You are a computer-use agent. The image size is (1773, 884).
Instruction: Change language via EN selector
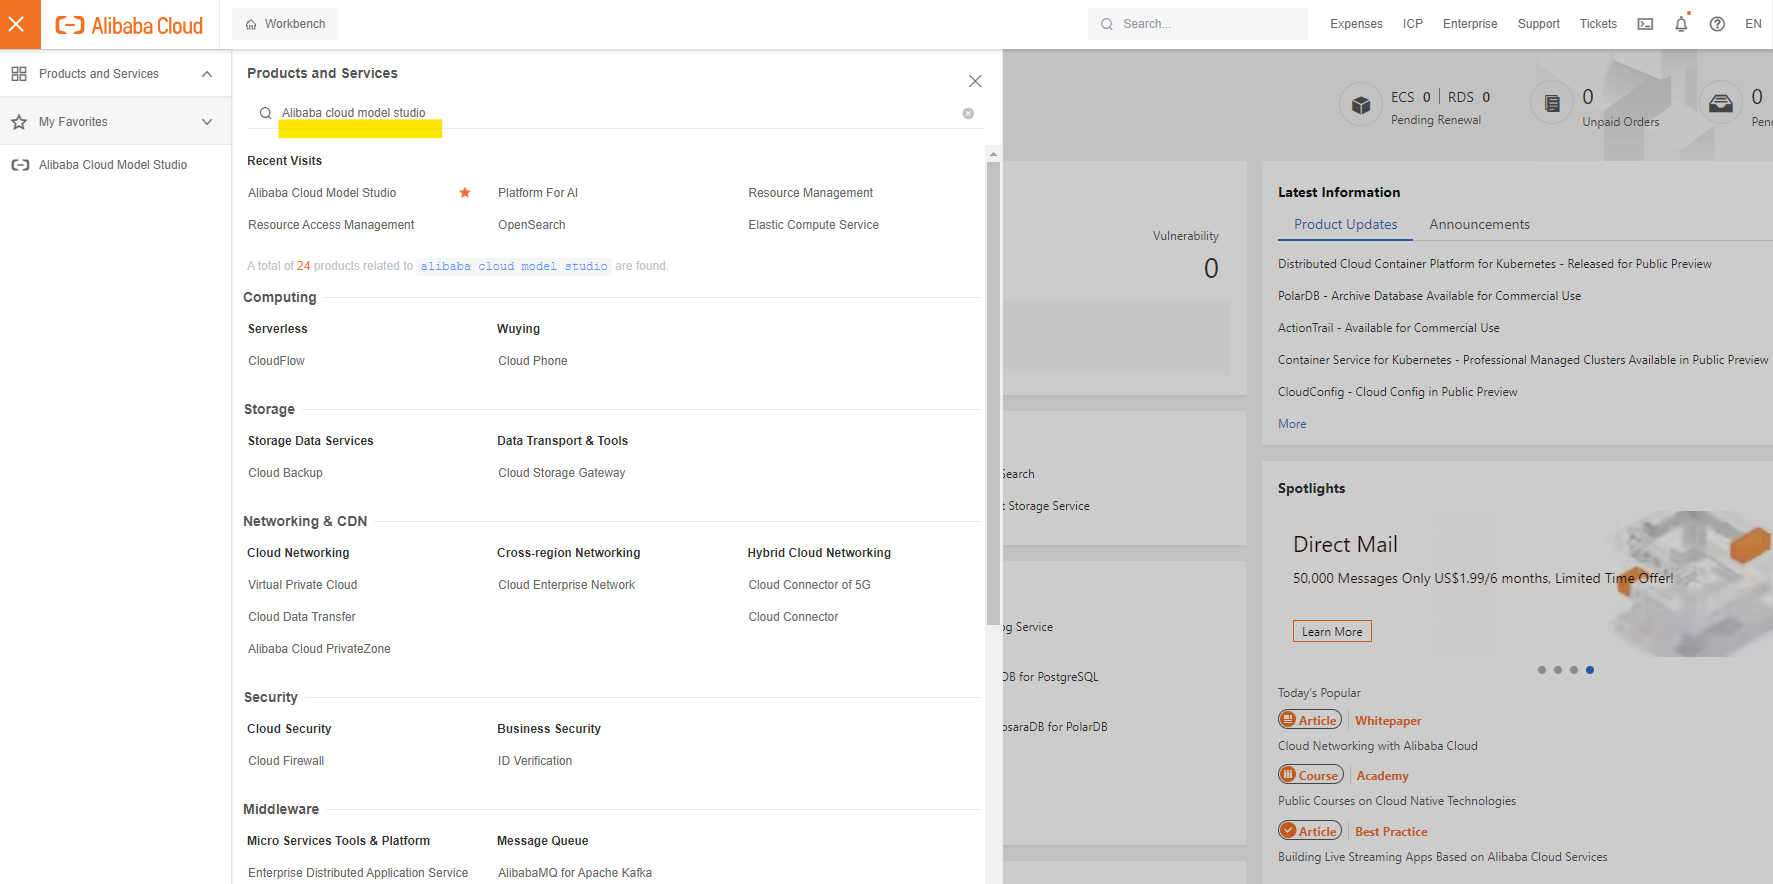[1753, 24]
